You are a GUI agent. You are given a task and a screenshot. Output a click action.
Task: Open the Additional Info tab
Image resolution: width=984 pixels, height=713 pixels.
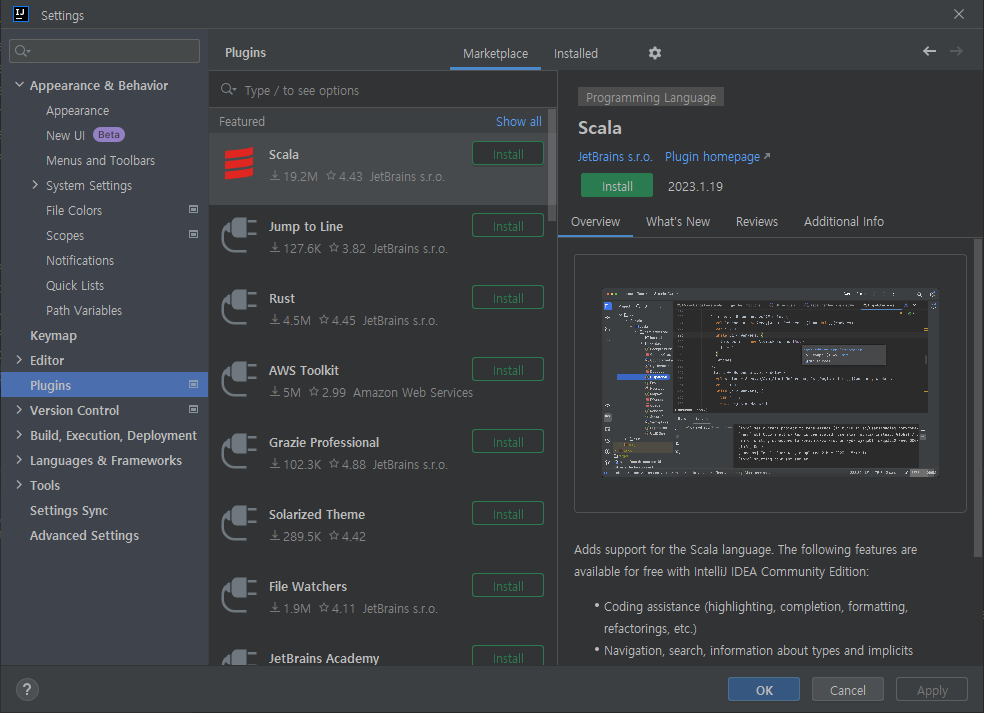843,222
